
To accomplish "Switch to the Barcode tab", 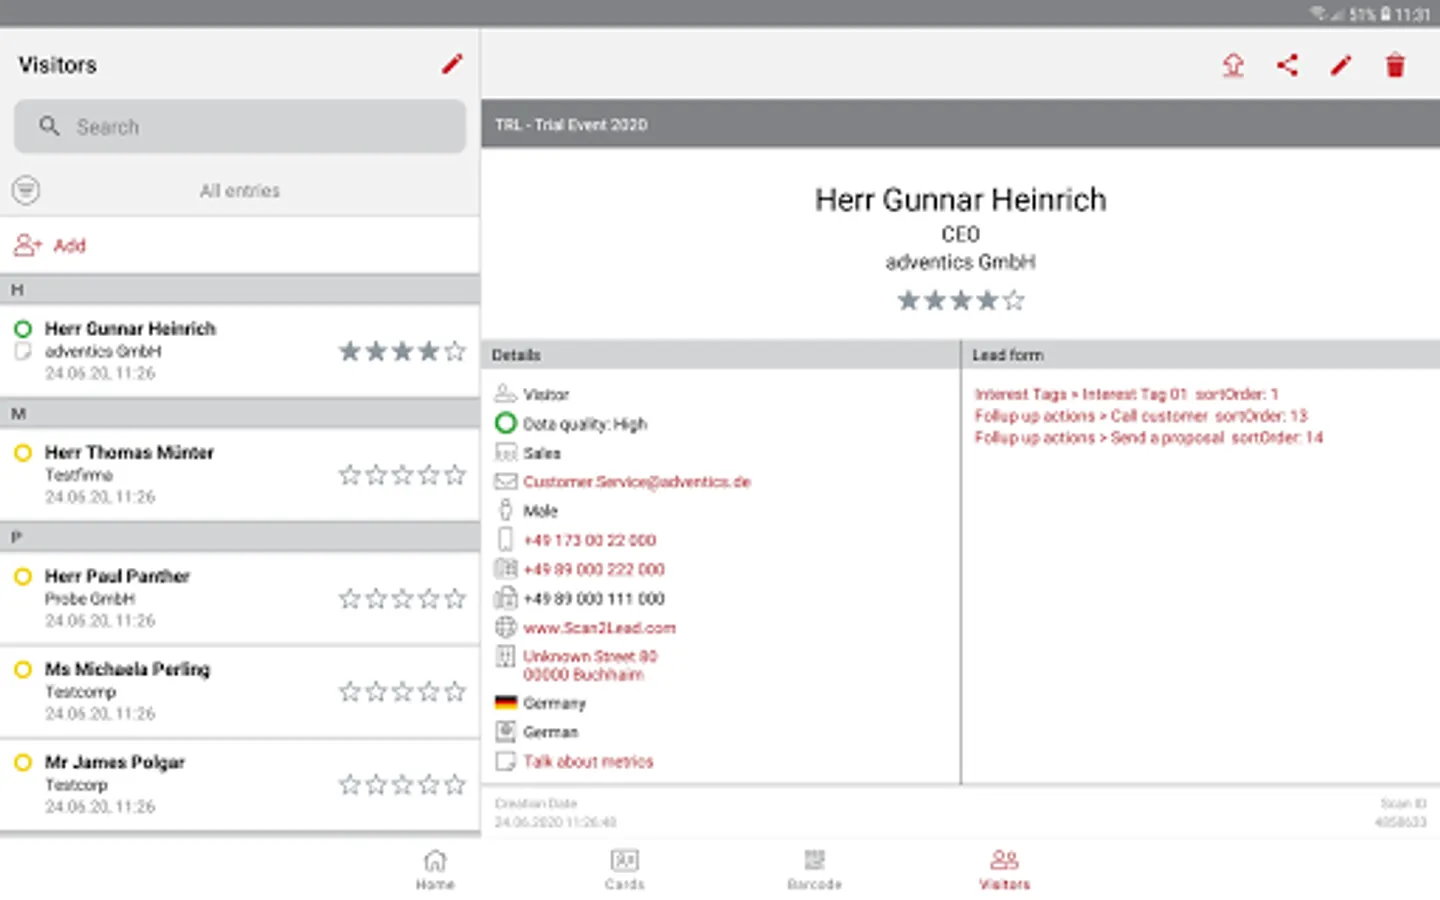I will pyautogui.click(x=815, y=869).
